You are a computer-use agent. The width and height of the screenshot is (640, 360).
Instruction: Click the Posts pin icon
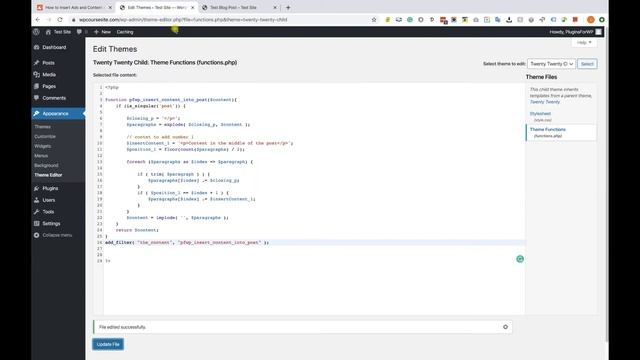tap(37, 63)
